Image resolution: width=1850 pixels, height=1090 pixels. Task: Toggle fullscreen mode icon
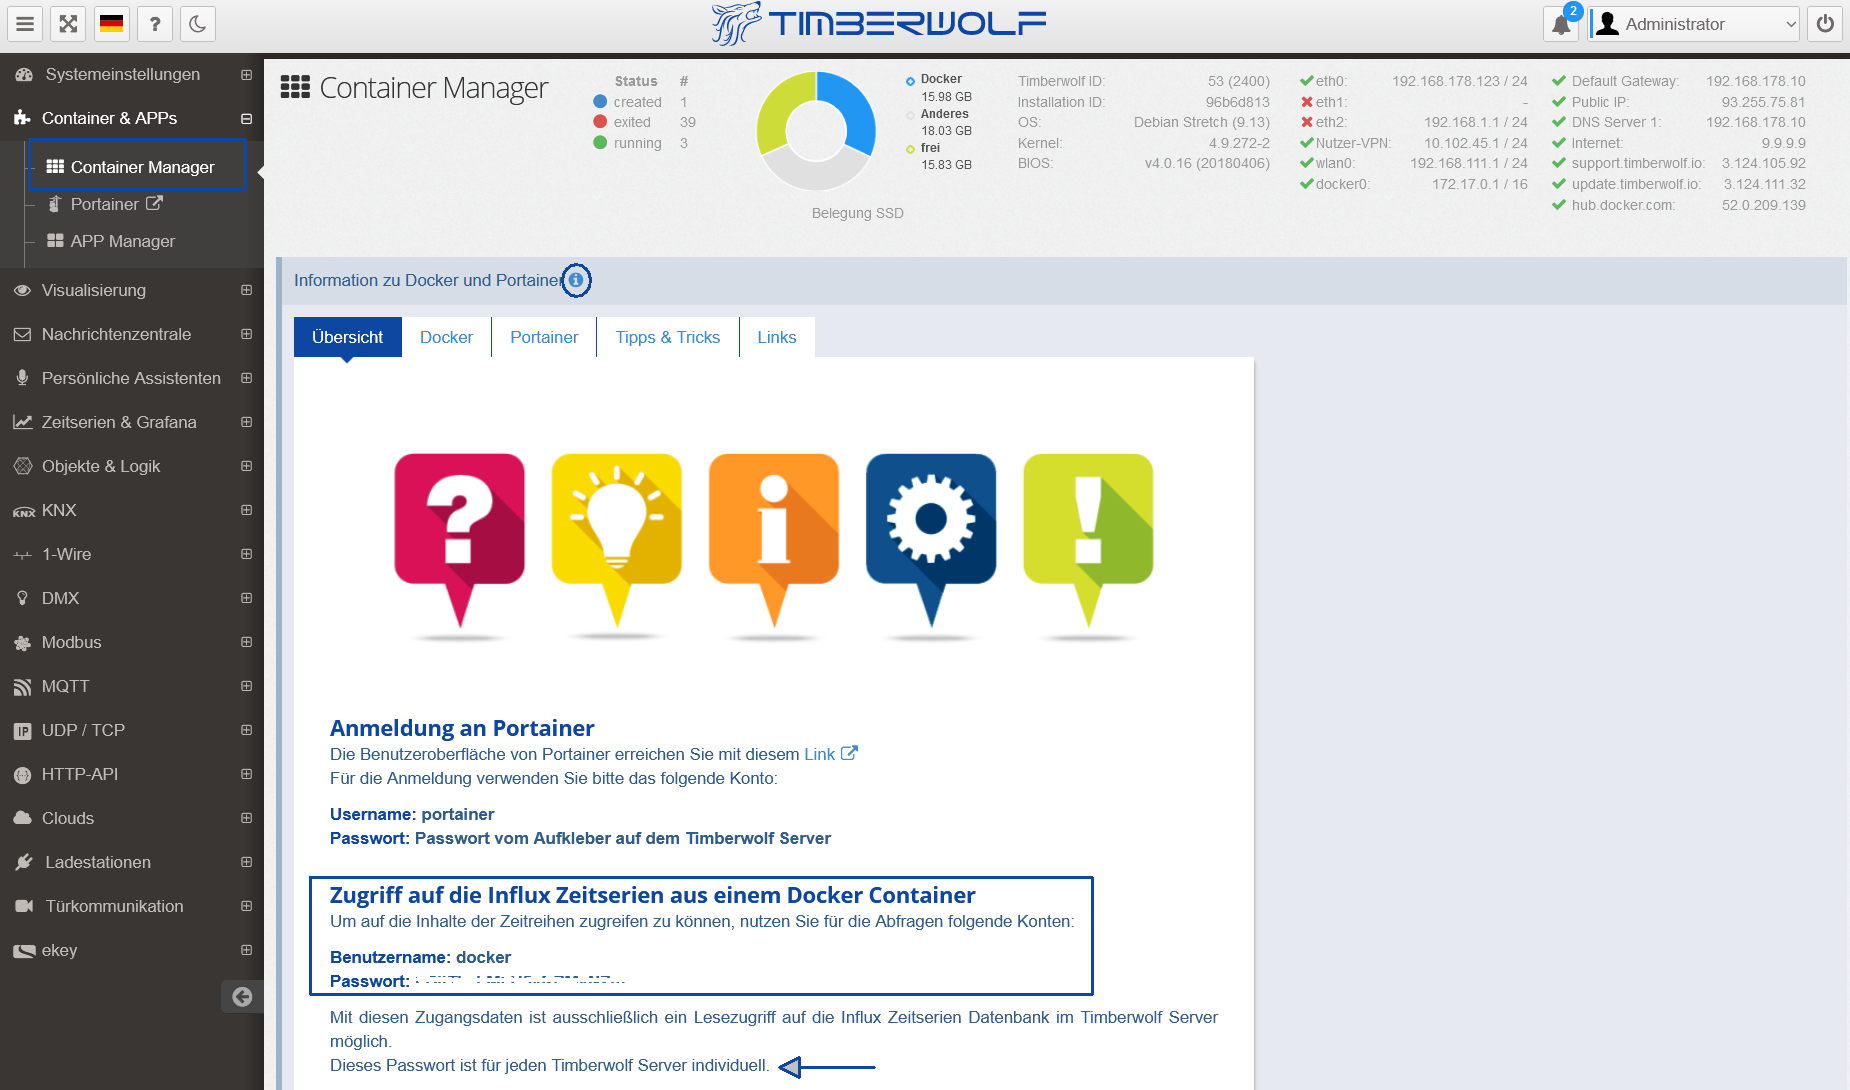[68, 24]
